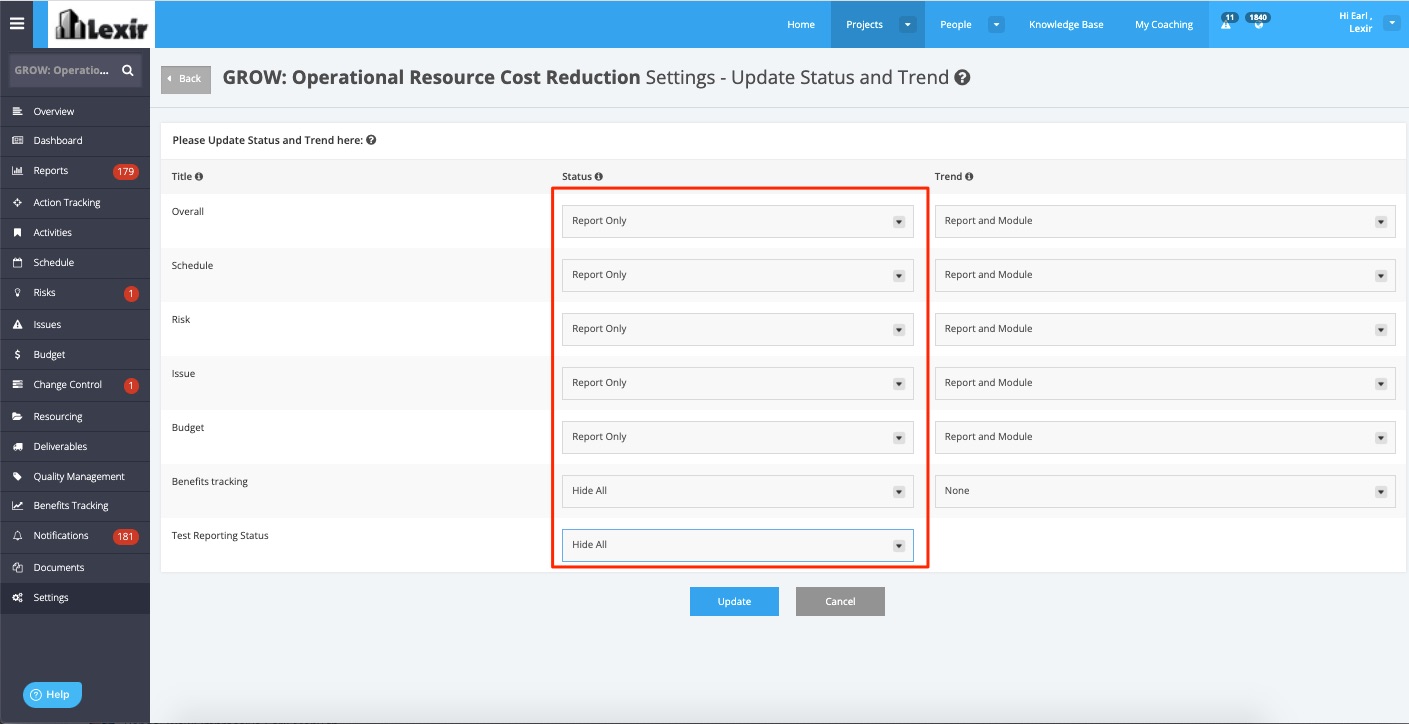Open My Coaching in top navigation
The height and width of the screenshot is (724, 1409).
[1164, 25]
